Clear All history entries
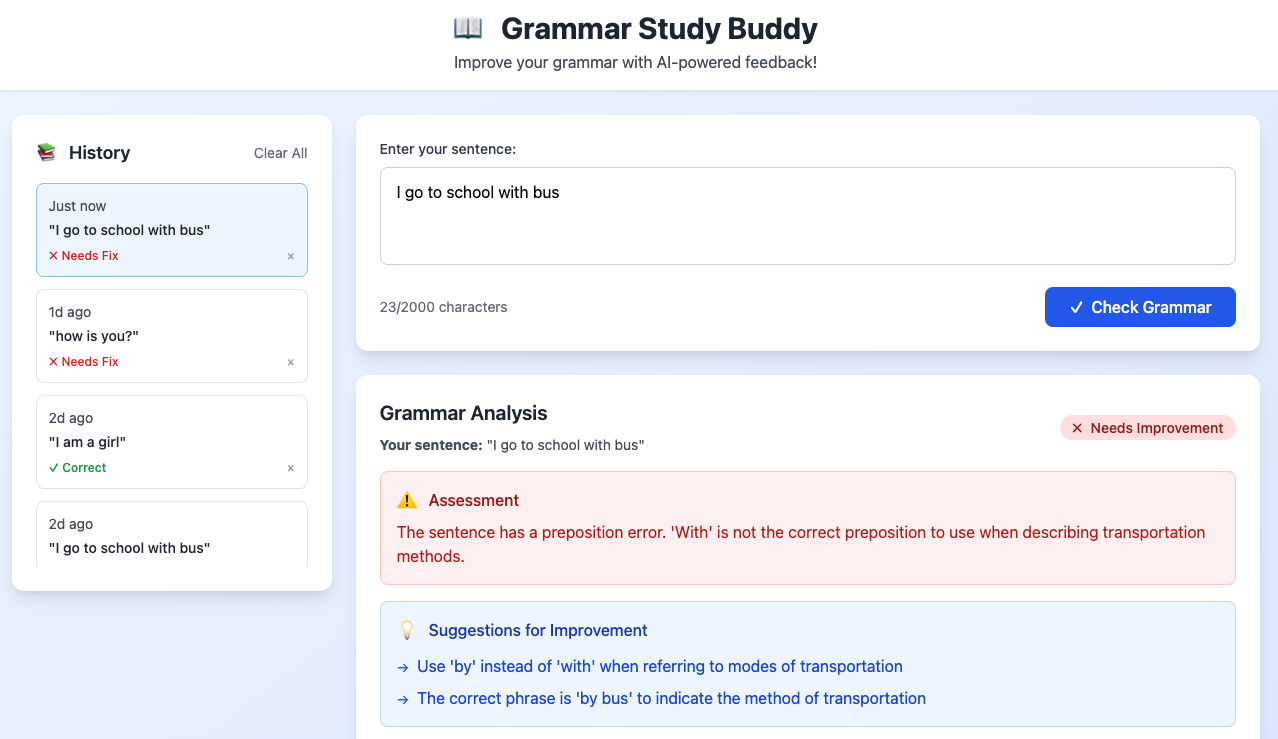Screen dimensions: 1278x739 [280, 153]
